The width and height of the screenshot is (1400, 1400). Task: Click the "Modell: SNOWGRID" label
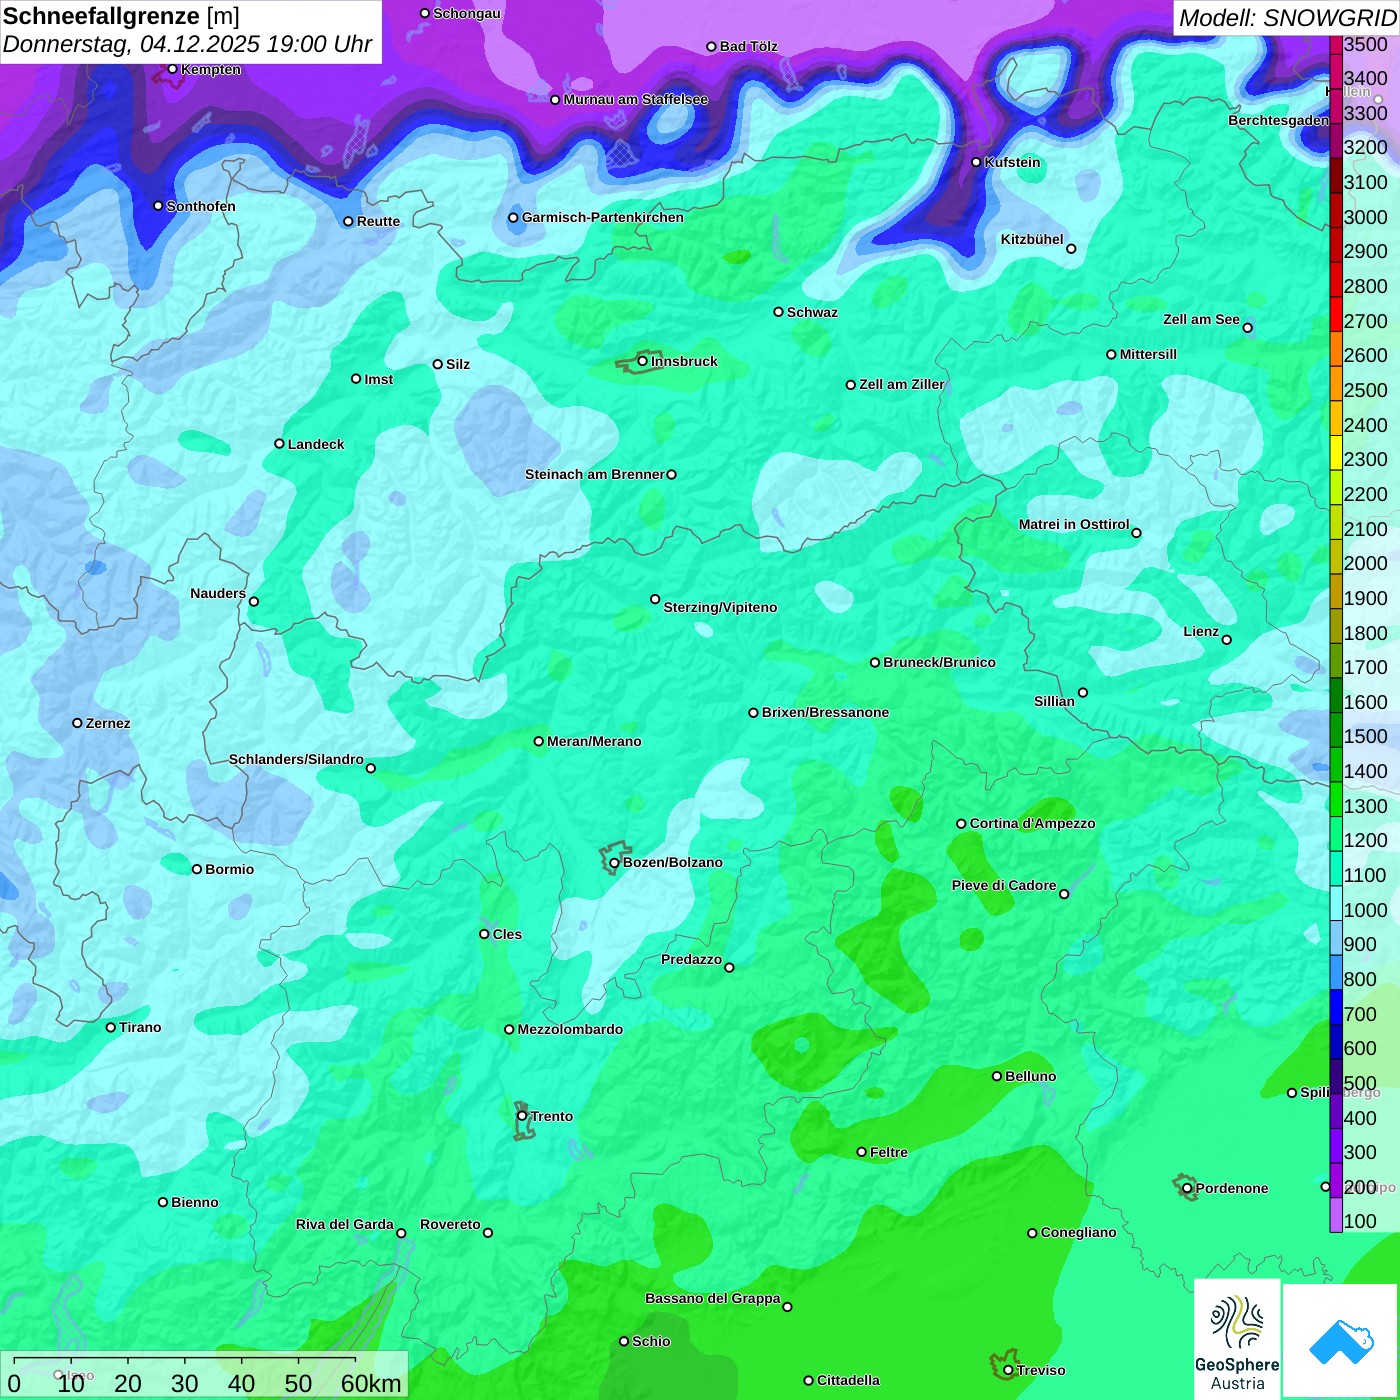1287,18
